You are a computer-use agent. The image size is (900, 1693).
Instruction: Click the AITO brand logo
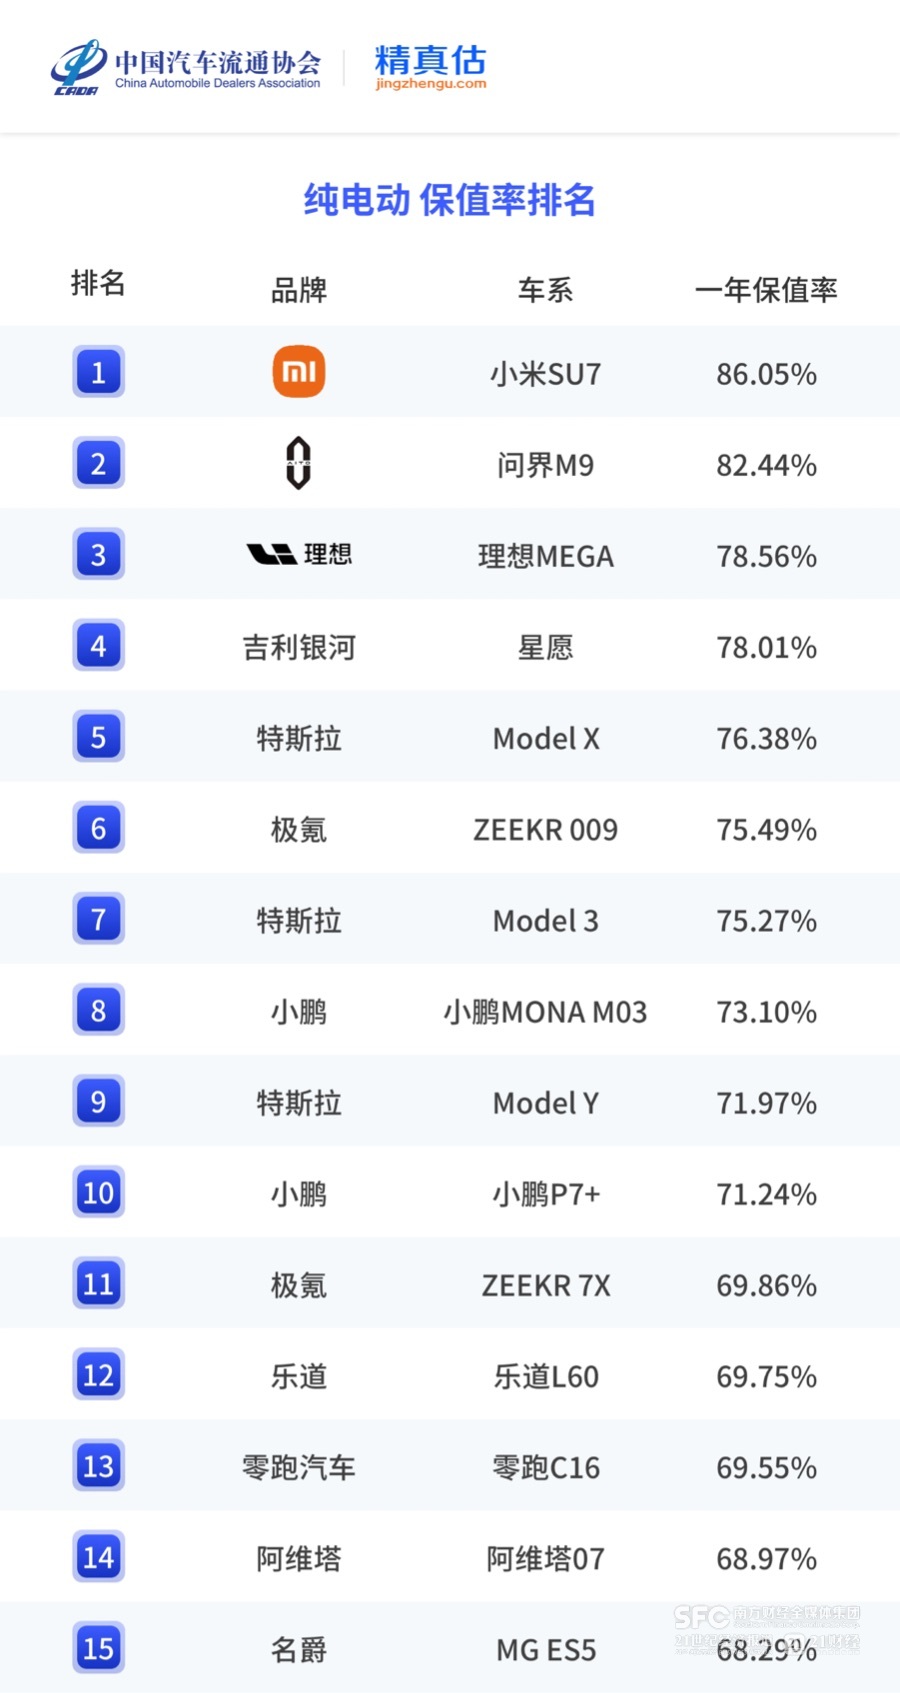pos(298,463)
